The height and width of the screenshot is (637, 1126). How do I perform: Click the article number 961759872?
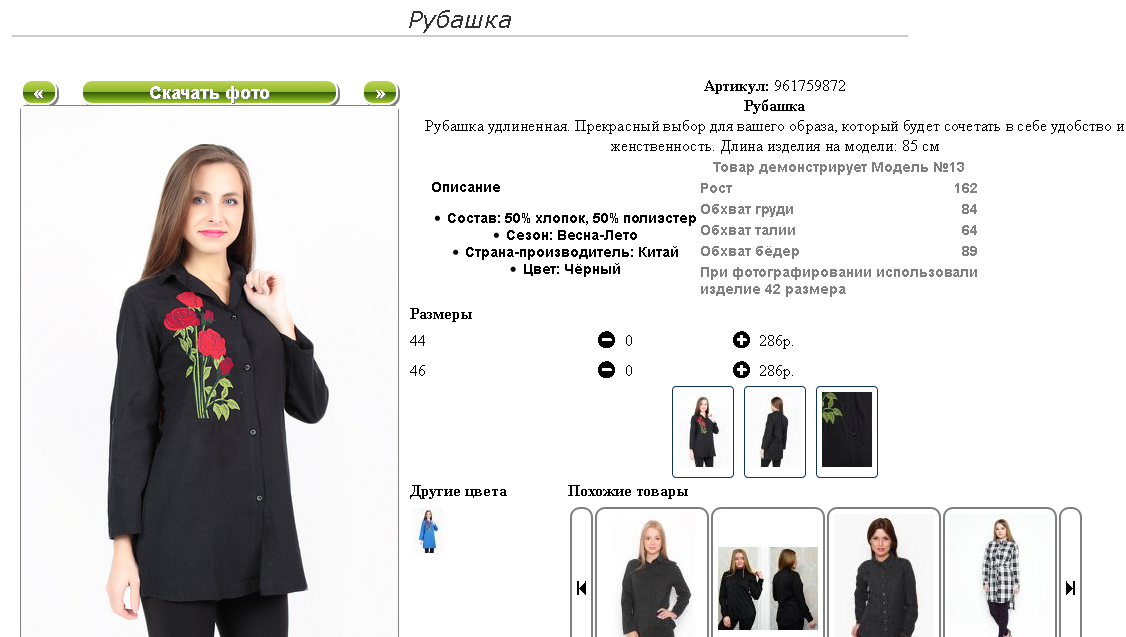810,86
